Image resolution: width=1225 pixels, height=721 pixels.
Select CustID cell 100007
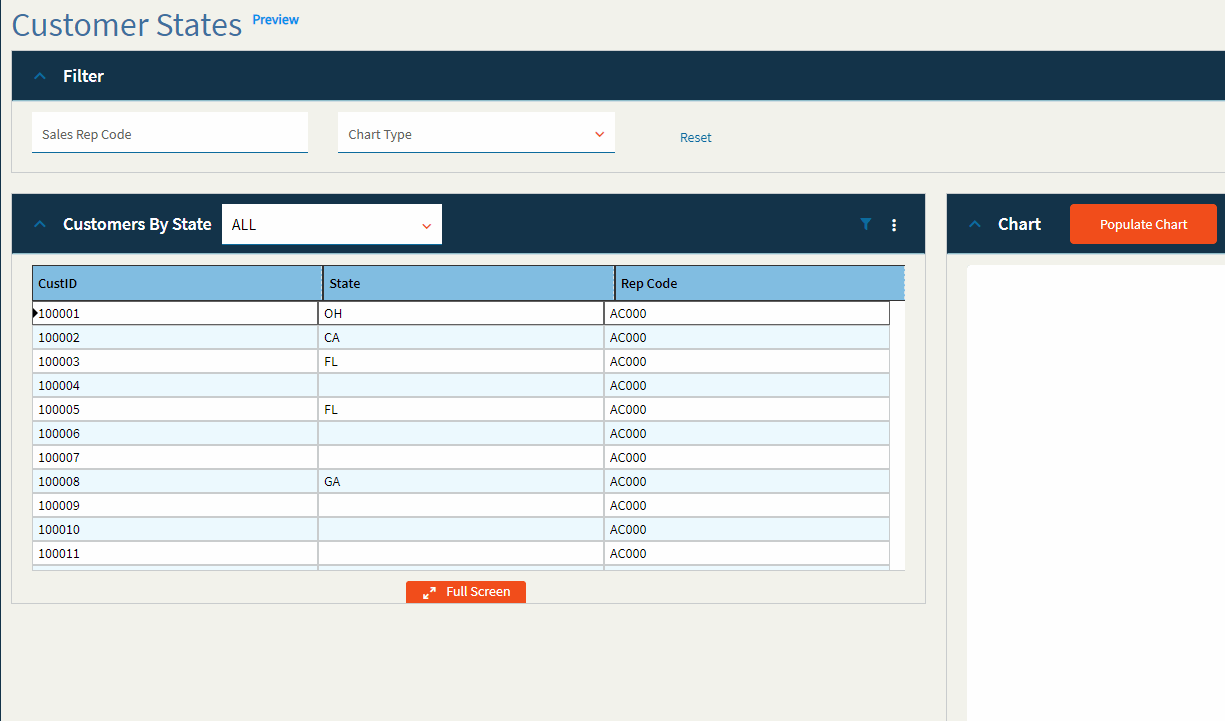175,457
